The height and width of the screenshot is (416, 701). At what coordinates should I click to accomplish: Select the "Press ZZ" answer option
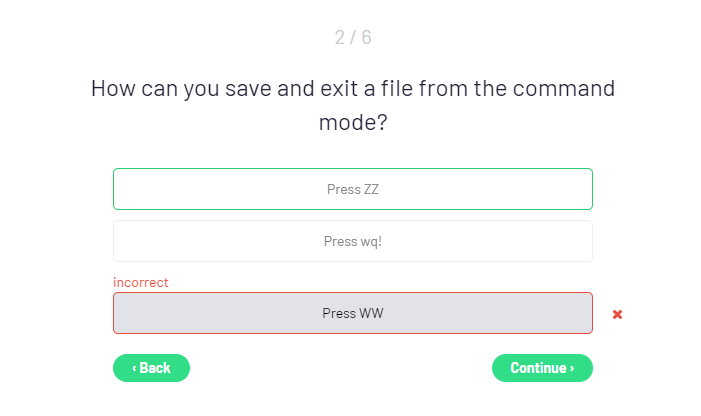tap(352, 189)
